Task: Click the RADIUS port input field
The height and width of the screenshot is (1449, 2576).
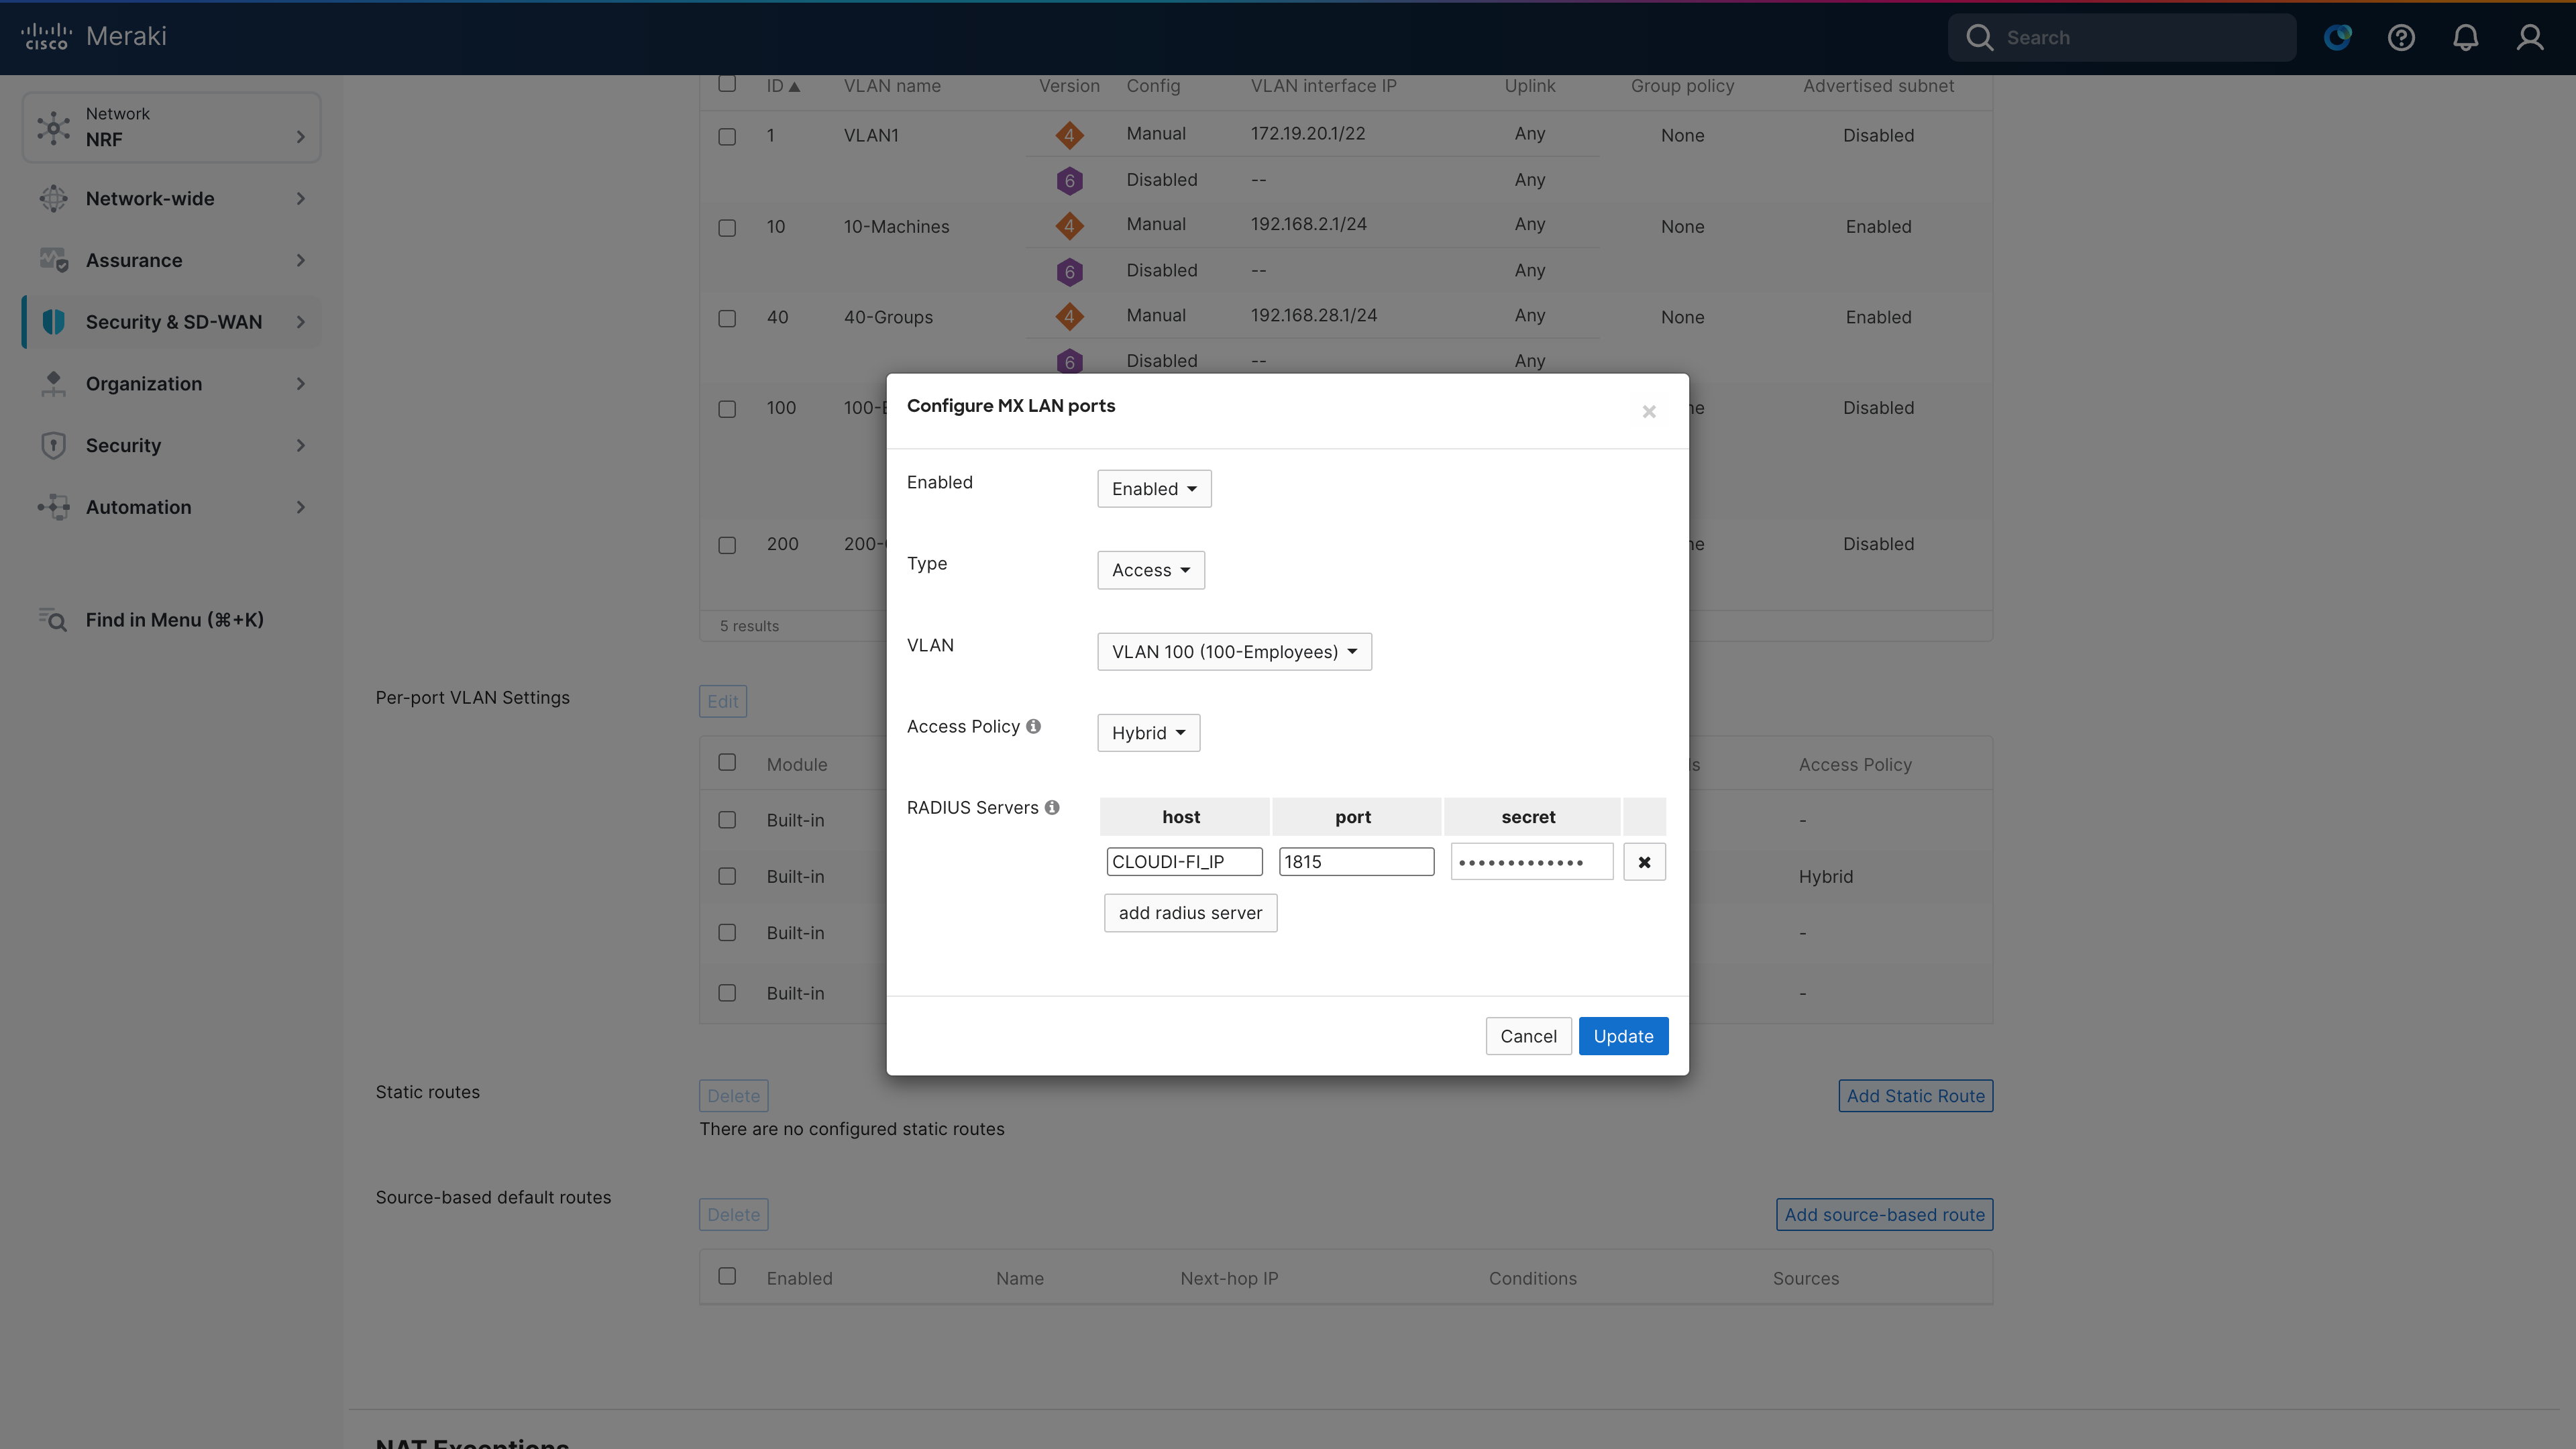Action: 1356,862
